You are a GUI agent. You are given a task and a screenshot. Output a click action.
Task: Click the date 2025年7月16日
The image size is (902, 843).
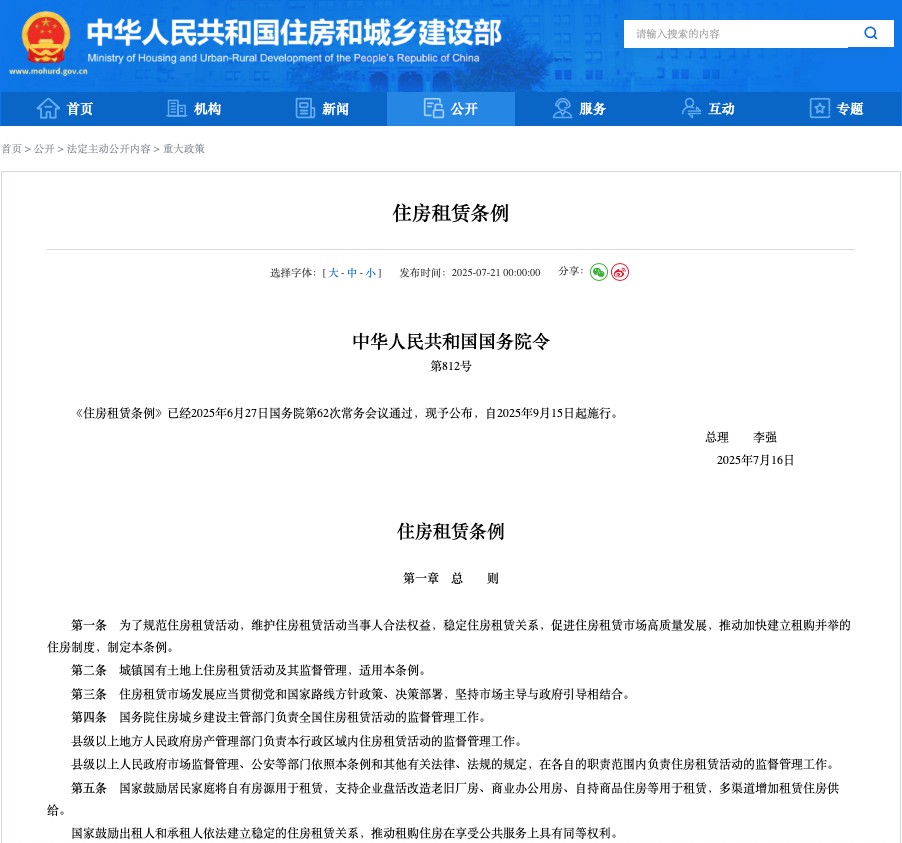point(755,460)
